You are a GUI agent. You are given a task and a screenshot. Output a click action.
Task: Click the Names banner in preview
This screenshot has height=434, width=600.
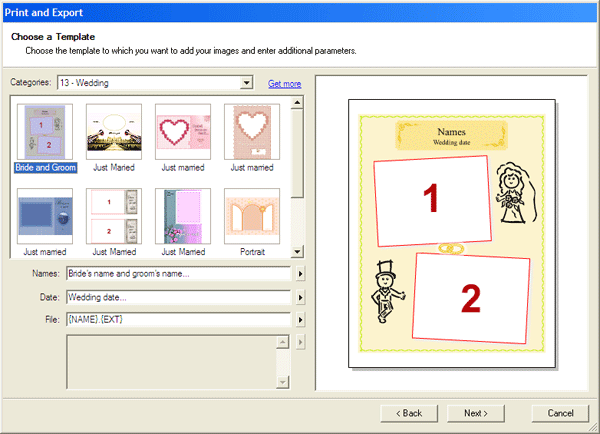tap(452, 136)
